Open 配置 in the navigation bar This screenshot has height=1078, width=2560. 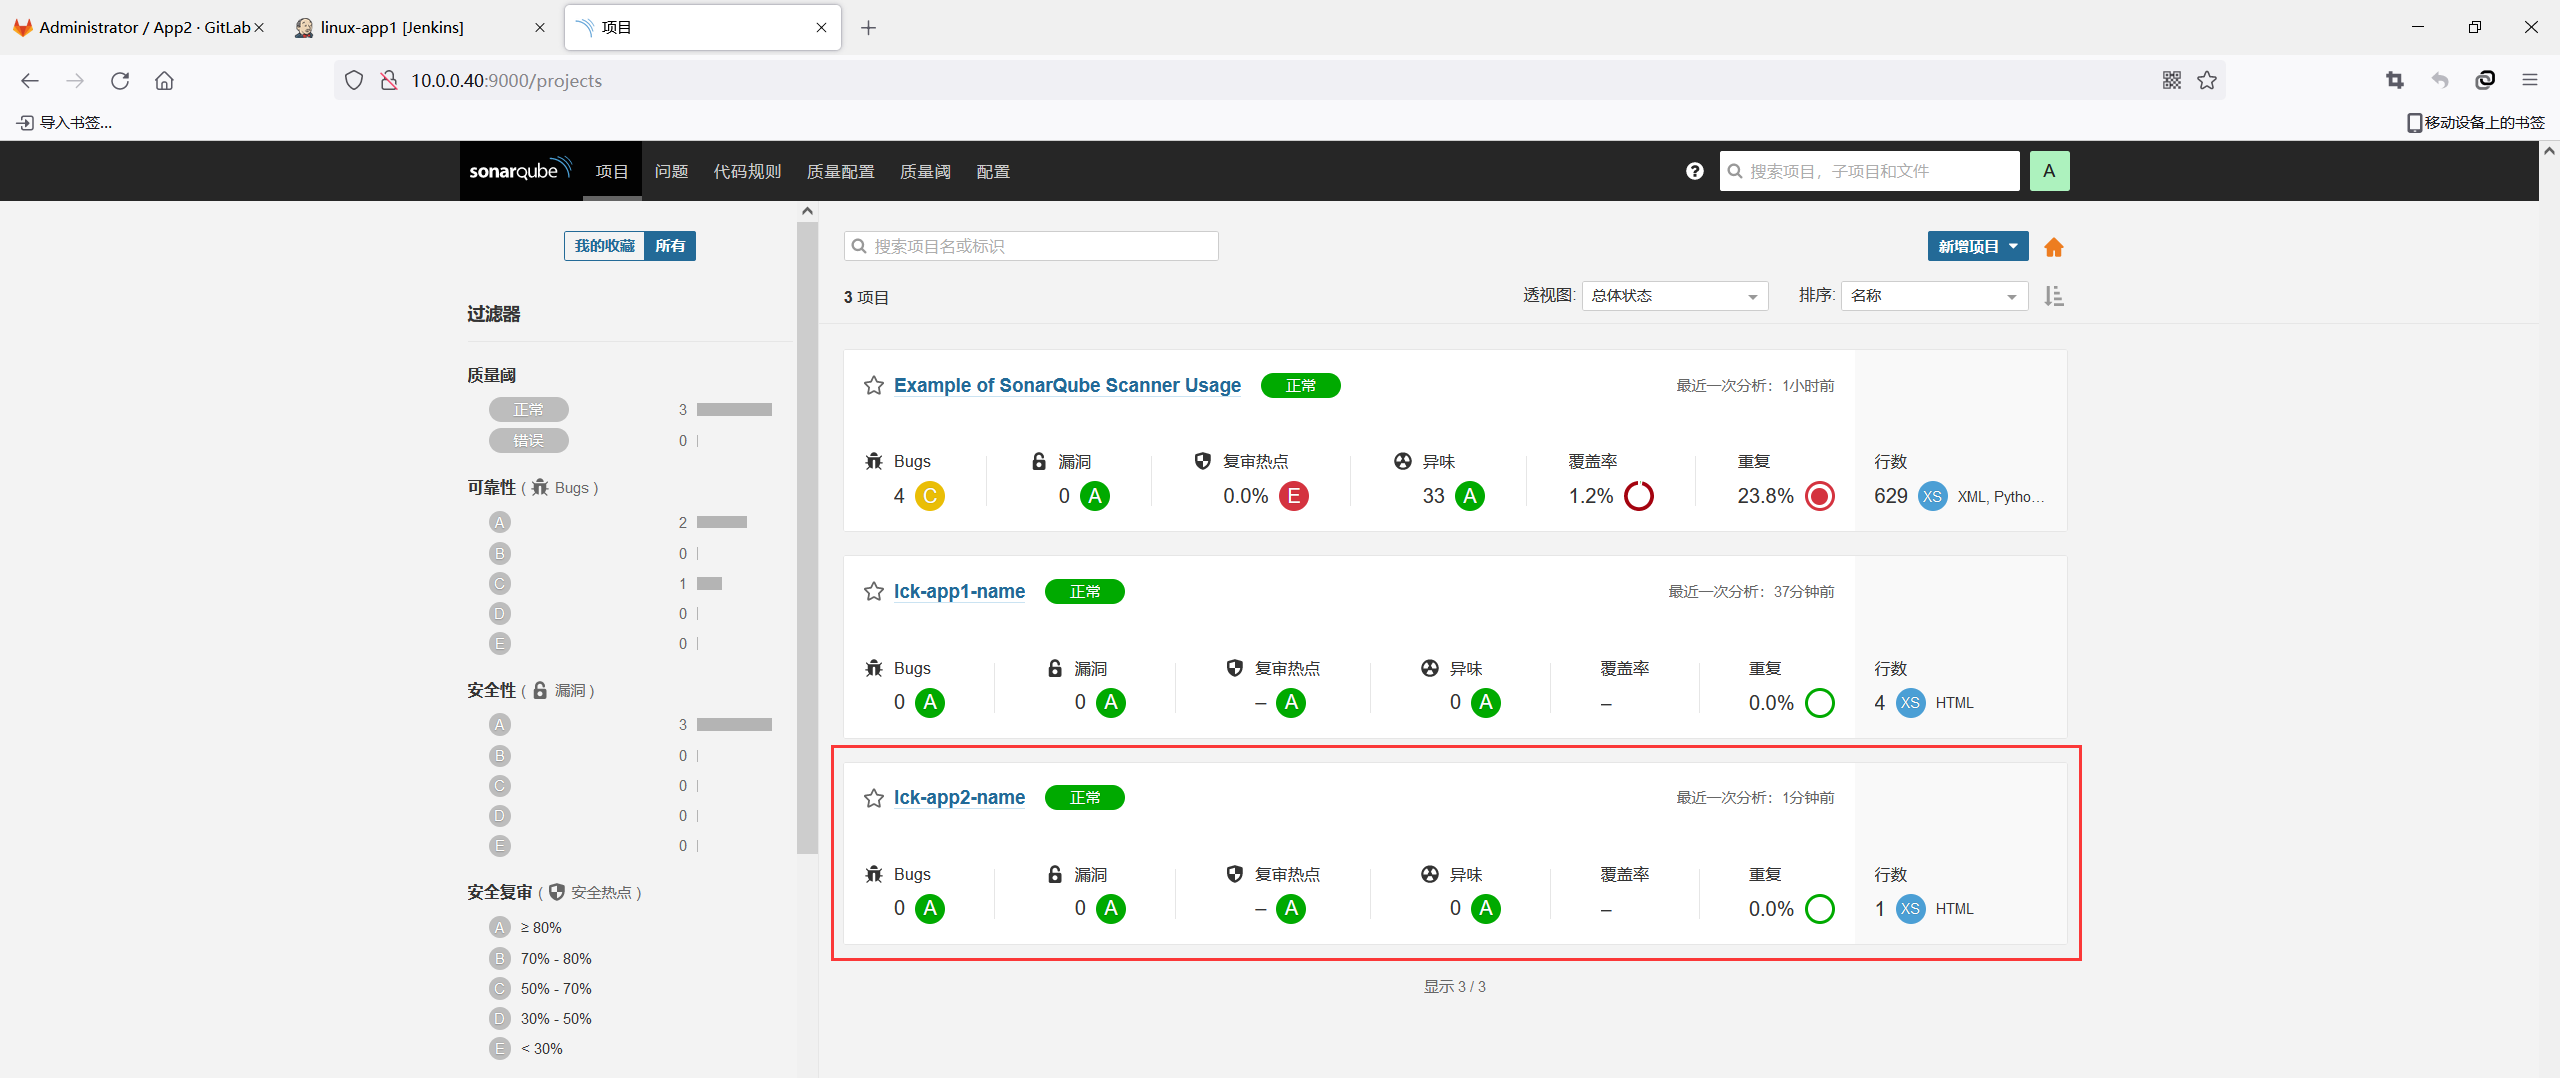[x=993, y=172]
